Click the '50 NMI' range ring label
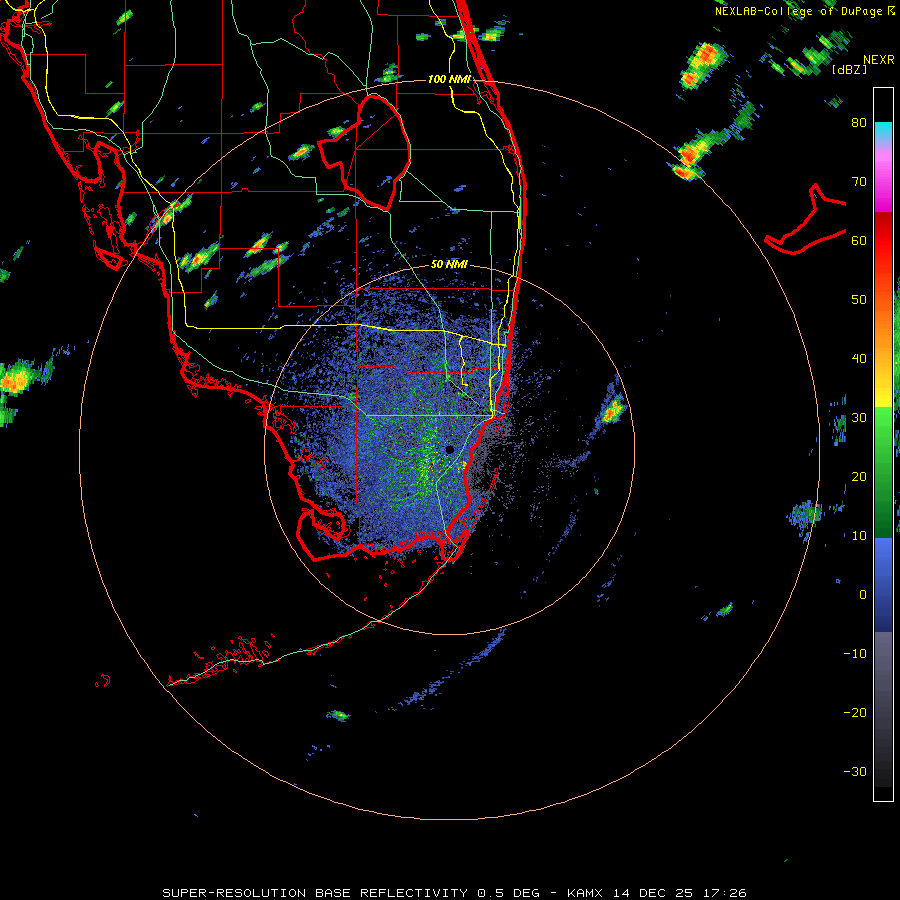900x900 pixels. (x=449, y=265)
